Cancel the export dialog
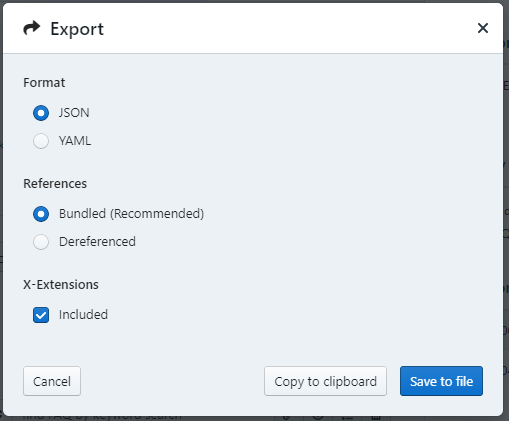The height and width of the screenshot is (421, 509). (x=52, y=381)
